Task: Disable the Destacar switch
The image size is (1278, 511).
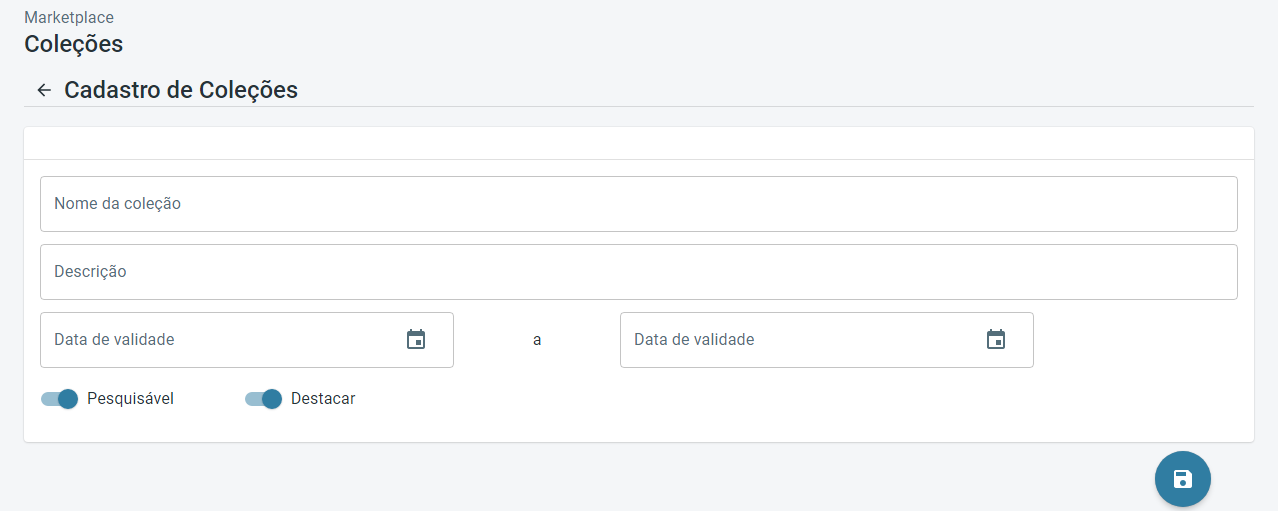Action: click(x=264, y=399)
